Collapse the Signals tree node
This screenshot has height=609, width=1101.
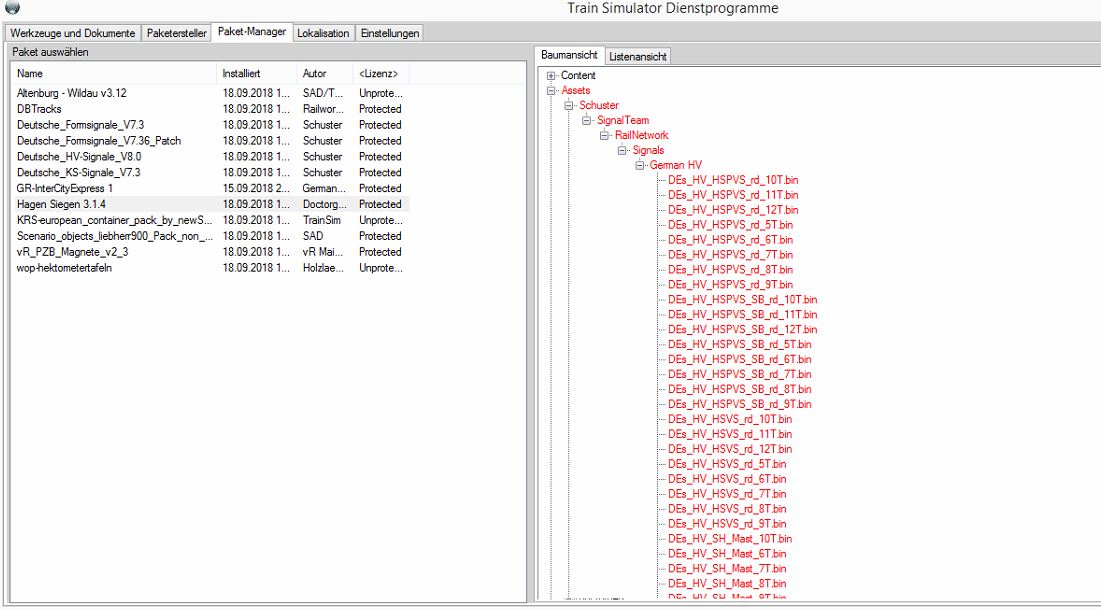point(621,150)
